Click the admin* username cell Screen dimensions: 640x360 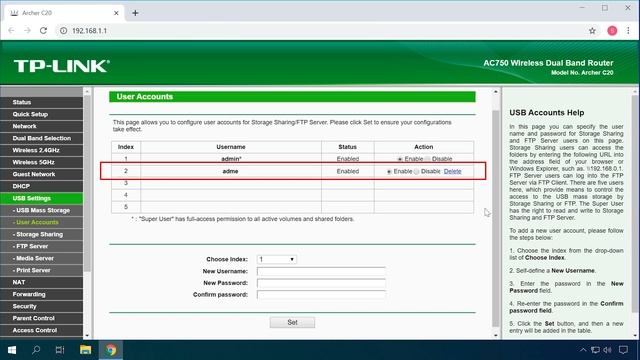click(x=231, y=159)
